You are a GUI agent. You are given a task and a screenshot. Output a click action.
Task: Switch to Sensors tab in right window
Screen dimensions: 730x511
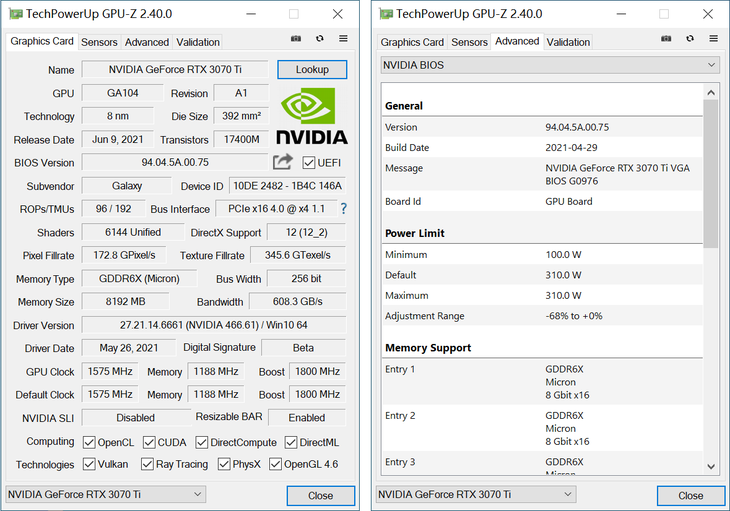[469, 42]
